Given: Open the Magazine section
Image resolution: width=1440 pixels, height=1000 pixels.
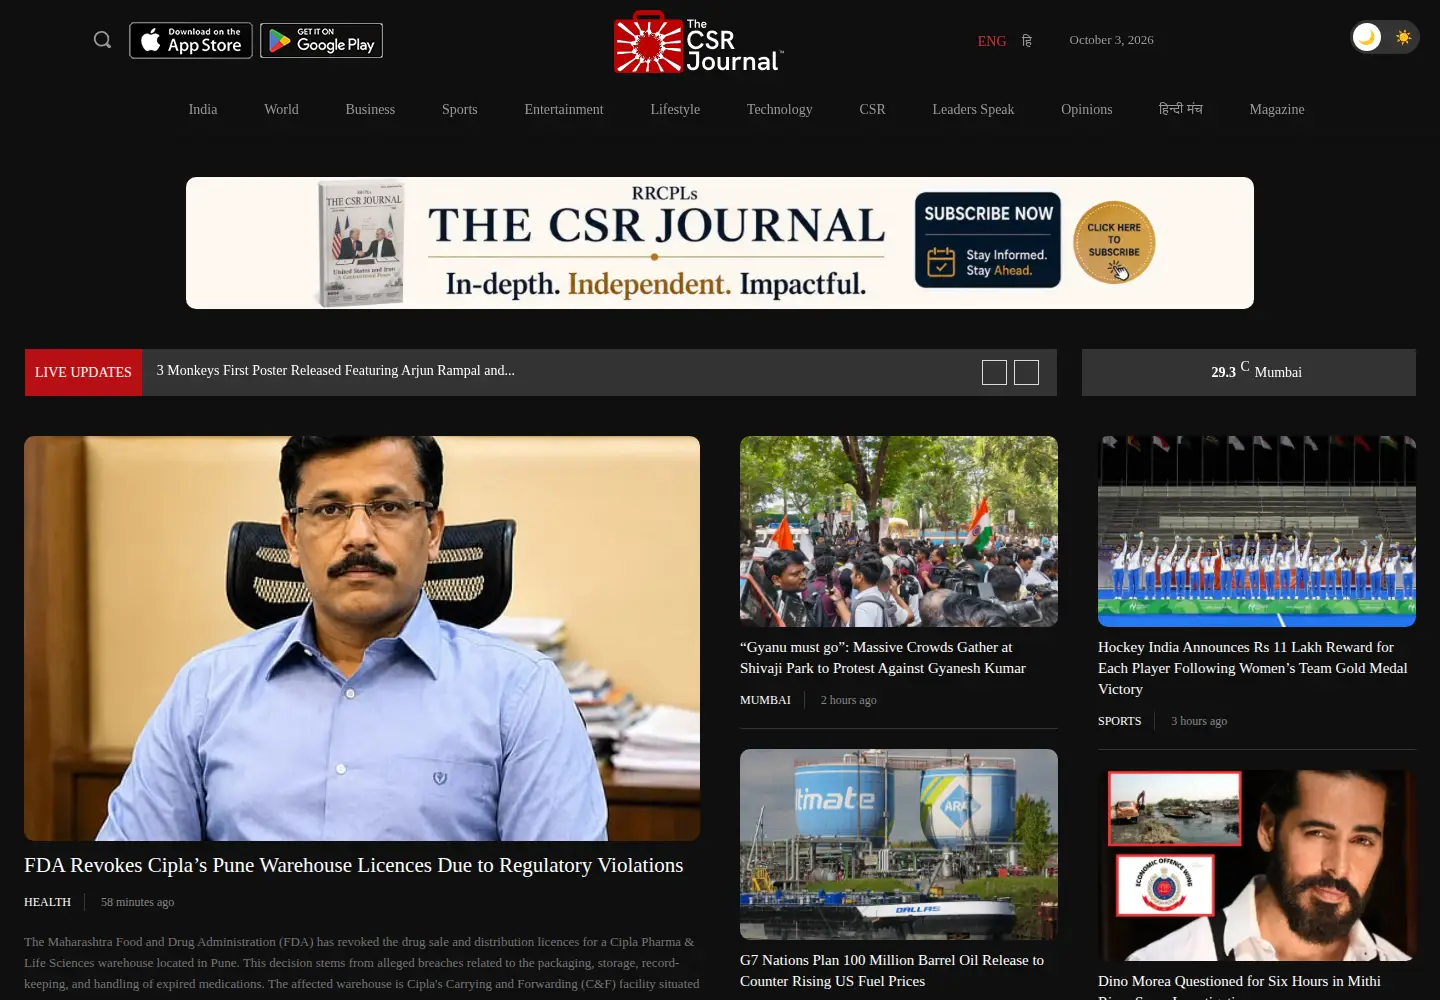Looking at the screenshot, I should (x=1277, y=109).
